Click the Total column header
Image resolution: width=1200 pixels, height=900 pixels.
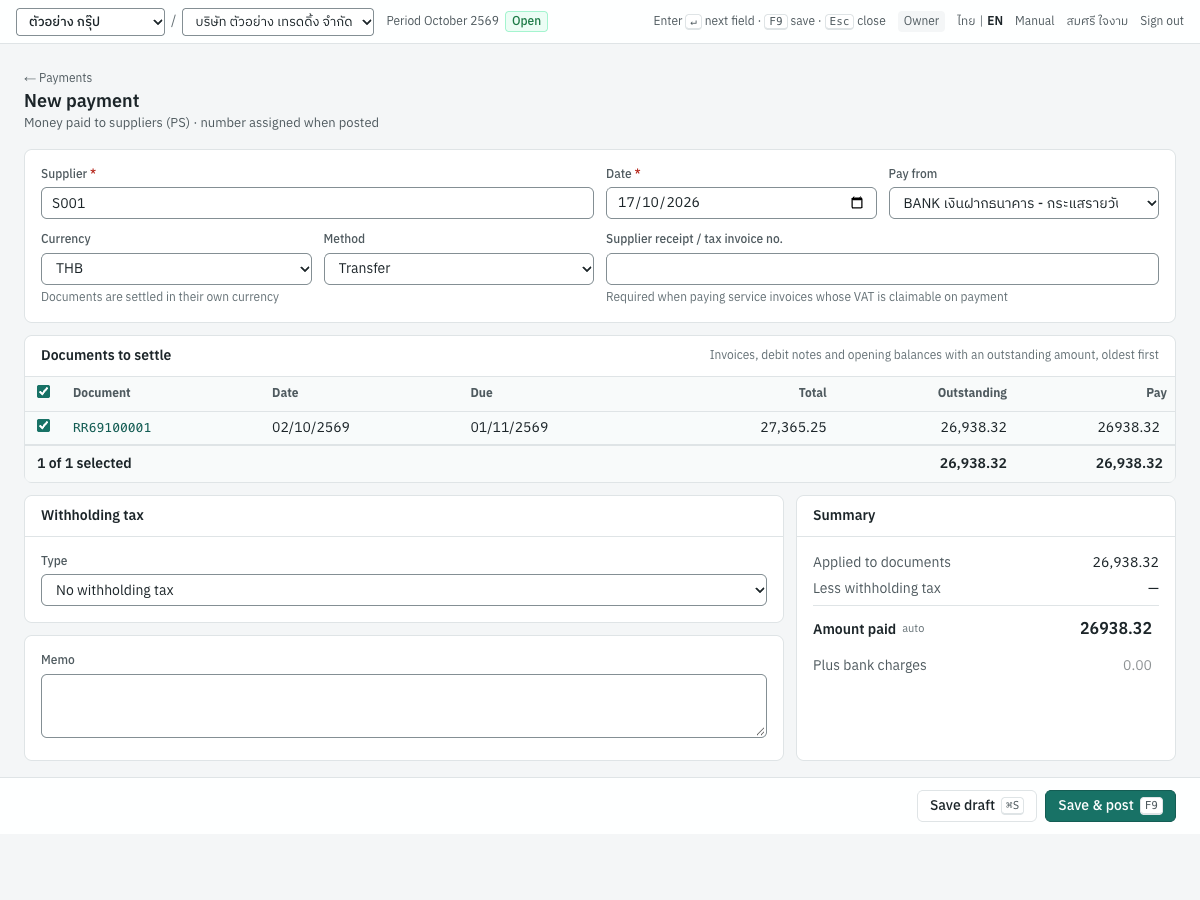[812, 393]
